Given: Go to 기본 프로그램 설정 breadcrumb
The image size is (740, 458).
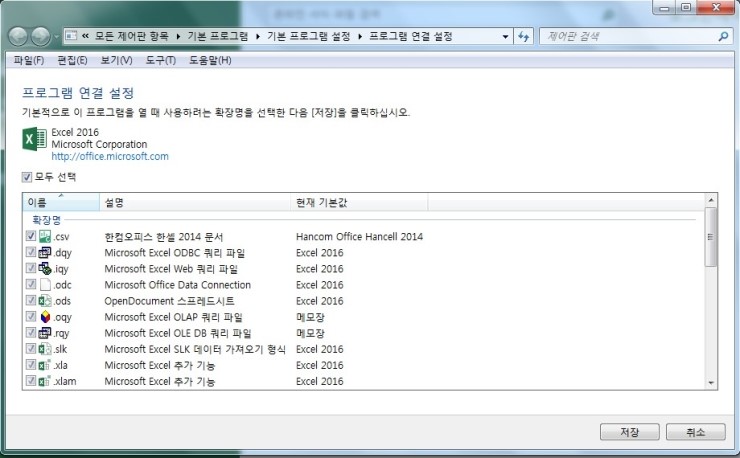Looking at the screenshot, I should pos(309,36).
